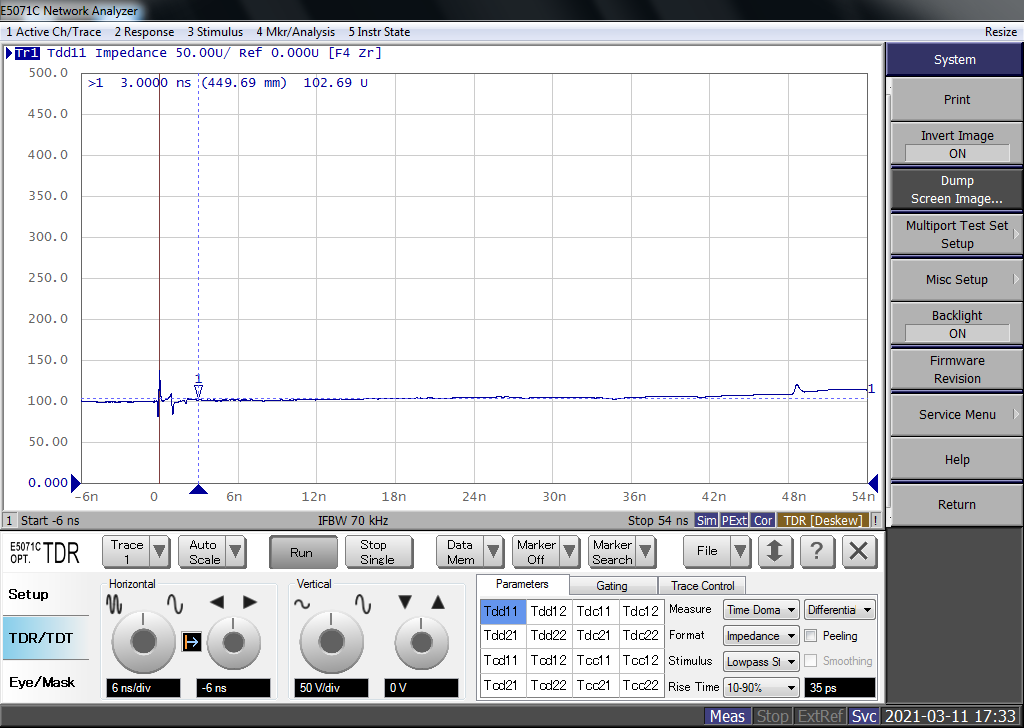Open the Mkr/Analysis menu

click(x=296, y=32)
